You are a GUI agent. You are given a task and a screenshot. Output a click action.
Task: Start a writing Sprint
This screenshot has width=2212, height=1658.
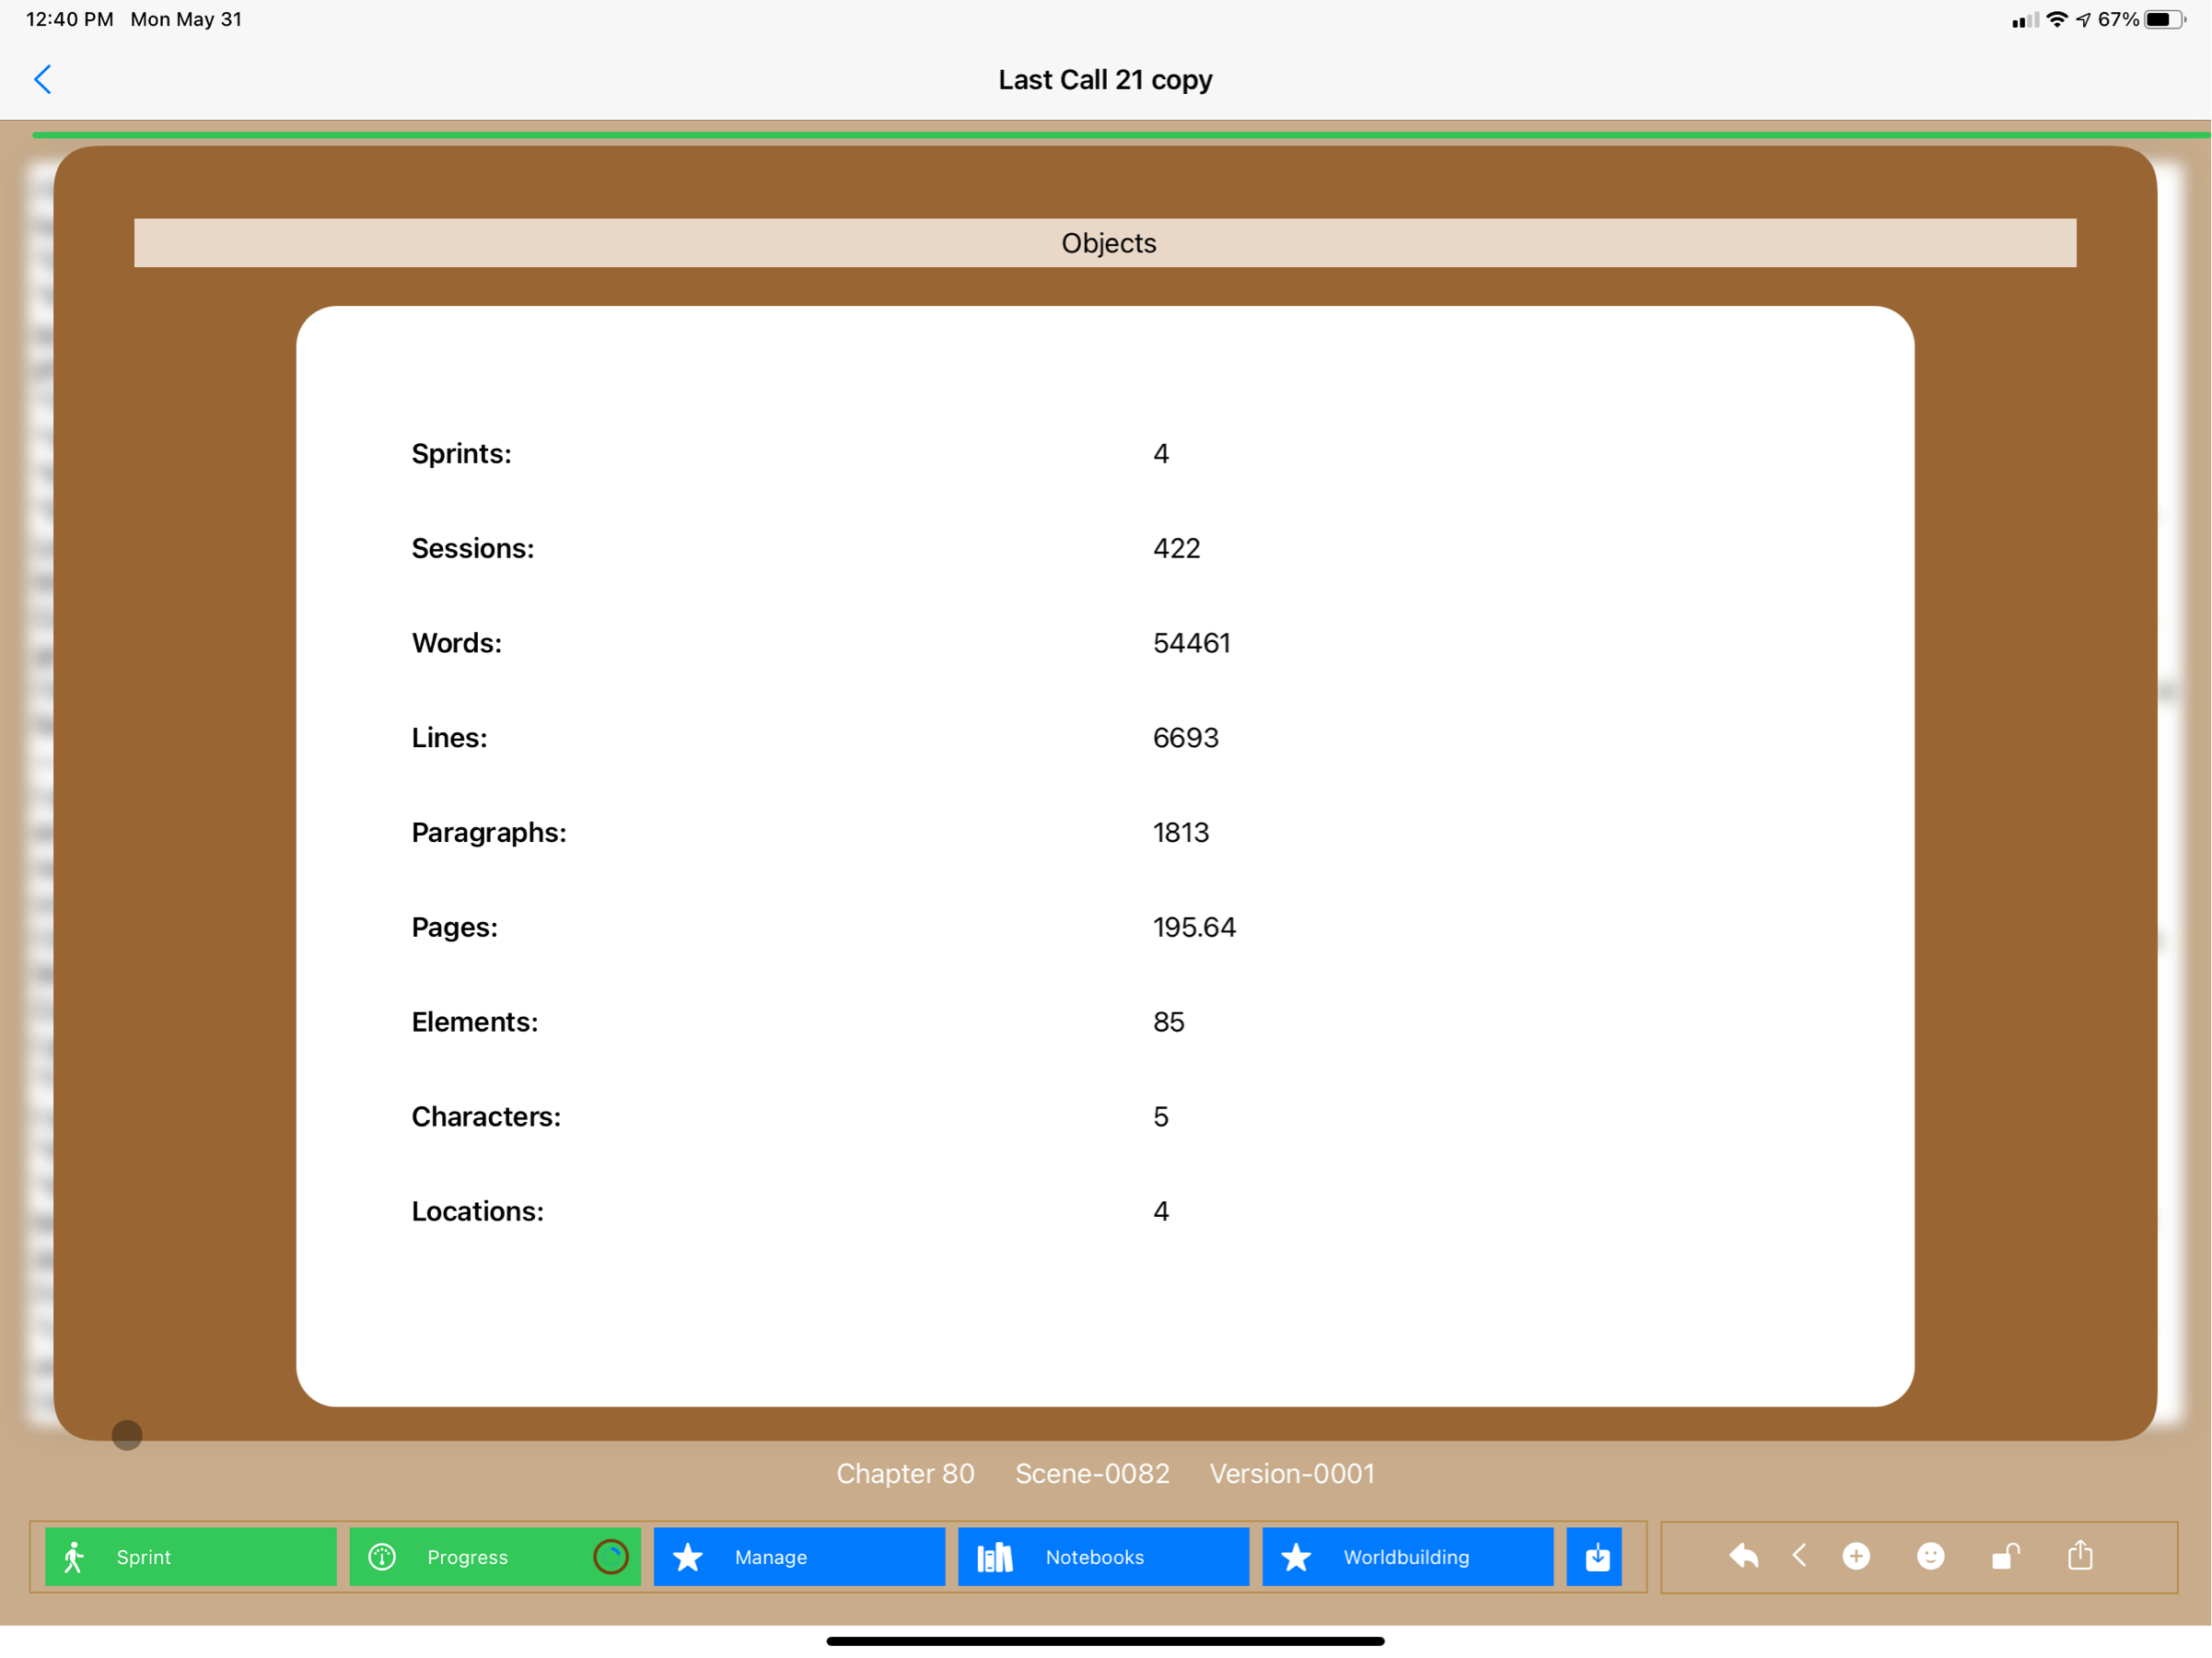coord(190,1556)
